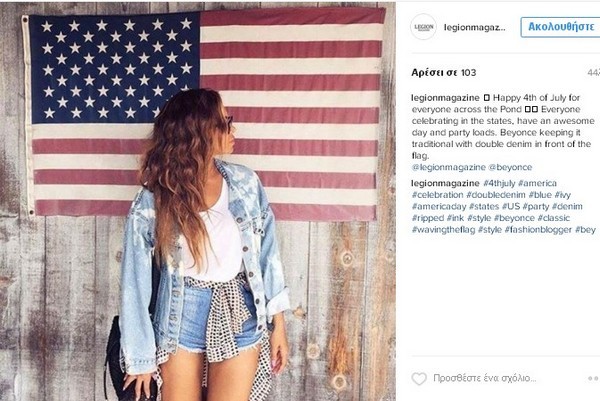Screen dimensions: 600x401
Task: Open the post photo with the flag
Action: pos(198,201)
